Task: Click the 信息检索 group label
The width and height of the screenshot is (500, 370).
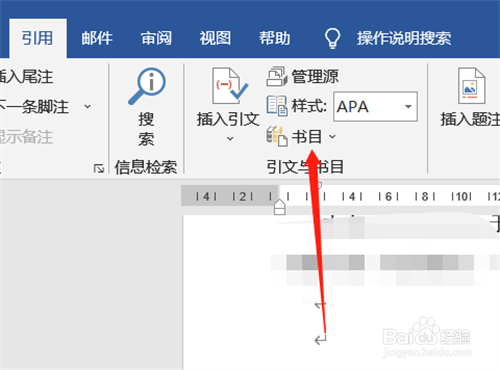Action: tap(146, 167)
